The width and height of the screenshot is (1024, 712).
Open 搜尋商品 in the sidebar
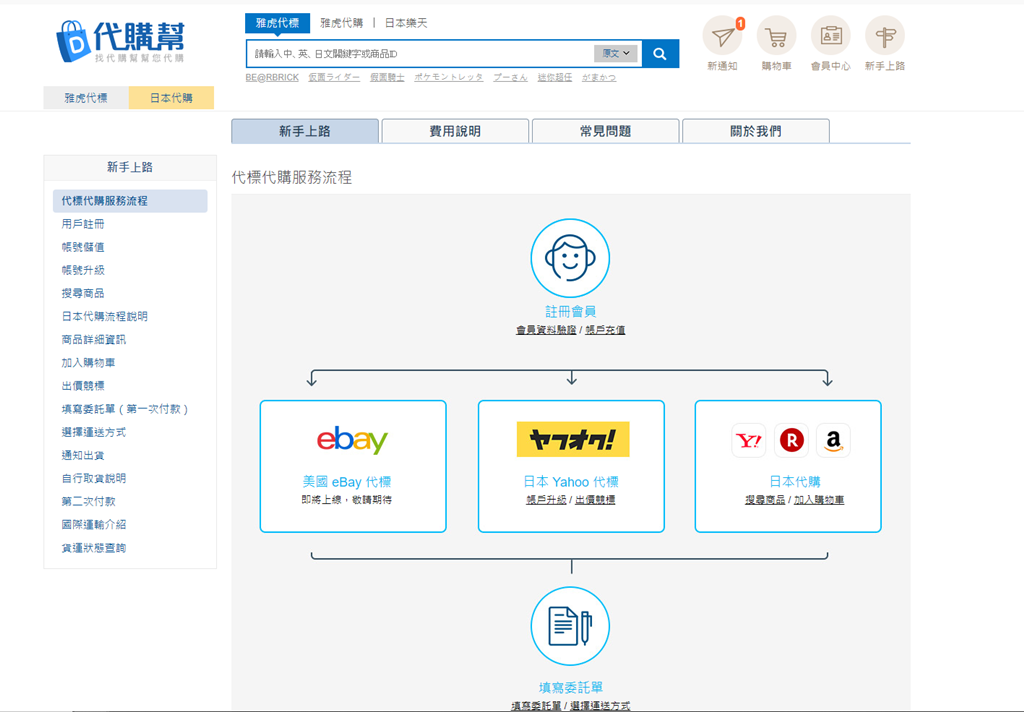point(83,293)
